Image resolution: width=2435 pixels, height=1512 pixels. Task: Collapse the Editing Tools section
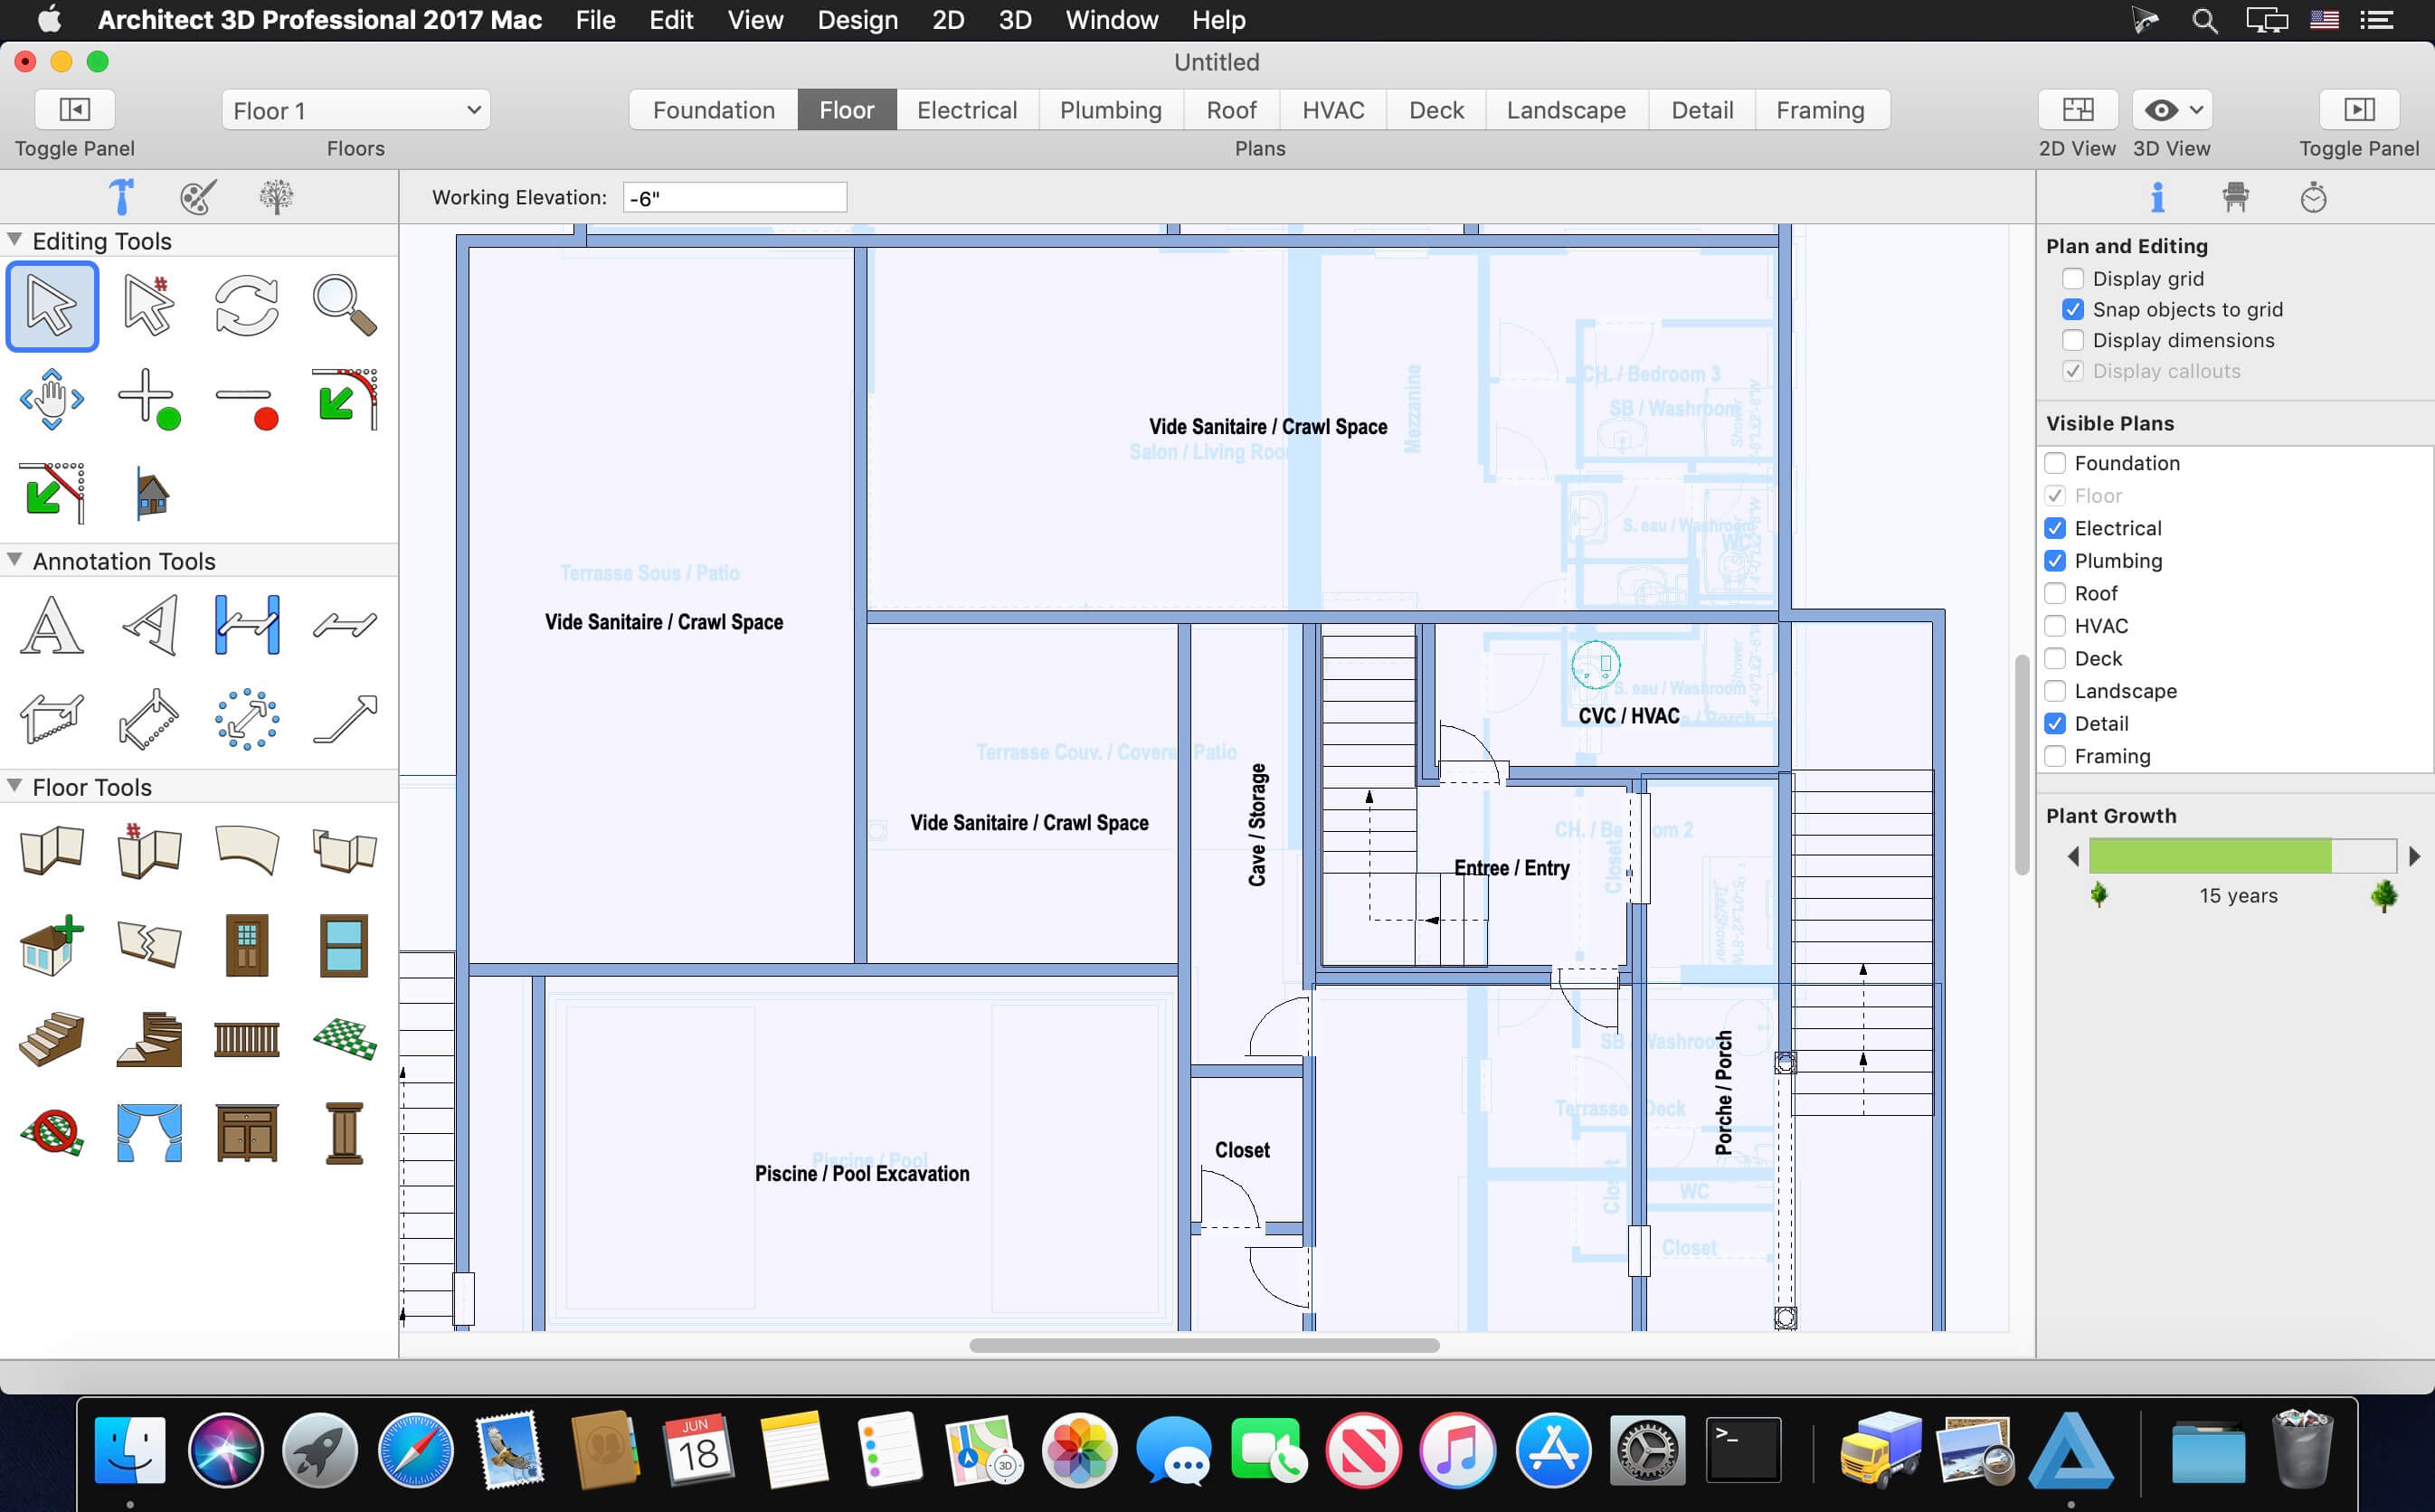[14, 240]
